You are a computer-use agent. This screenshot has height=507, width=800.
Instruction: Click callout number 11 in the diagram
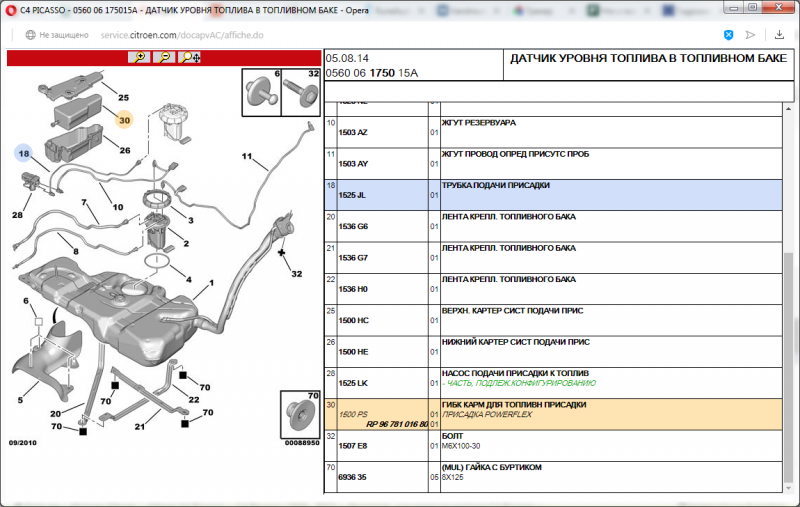coord(246,157)
